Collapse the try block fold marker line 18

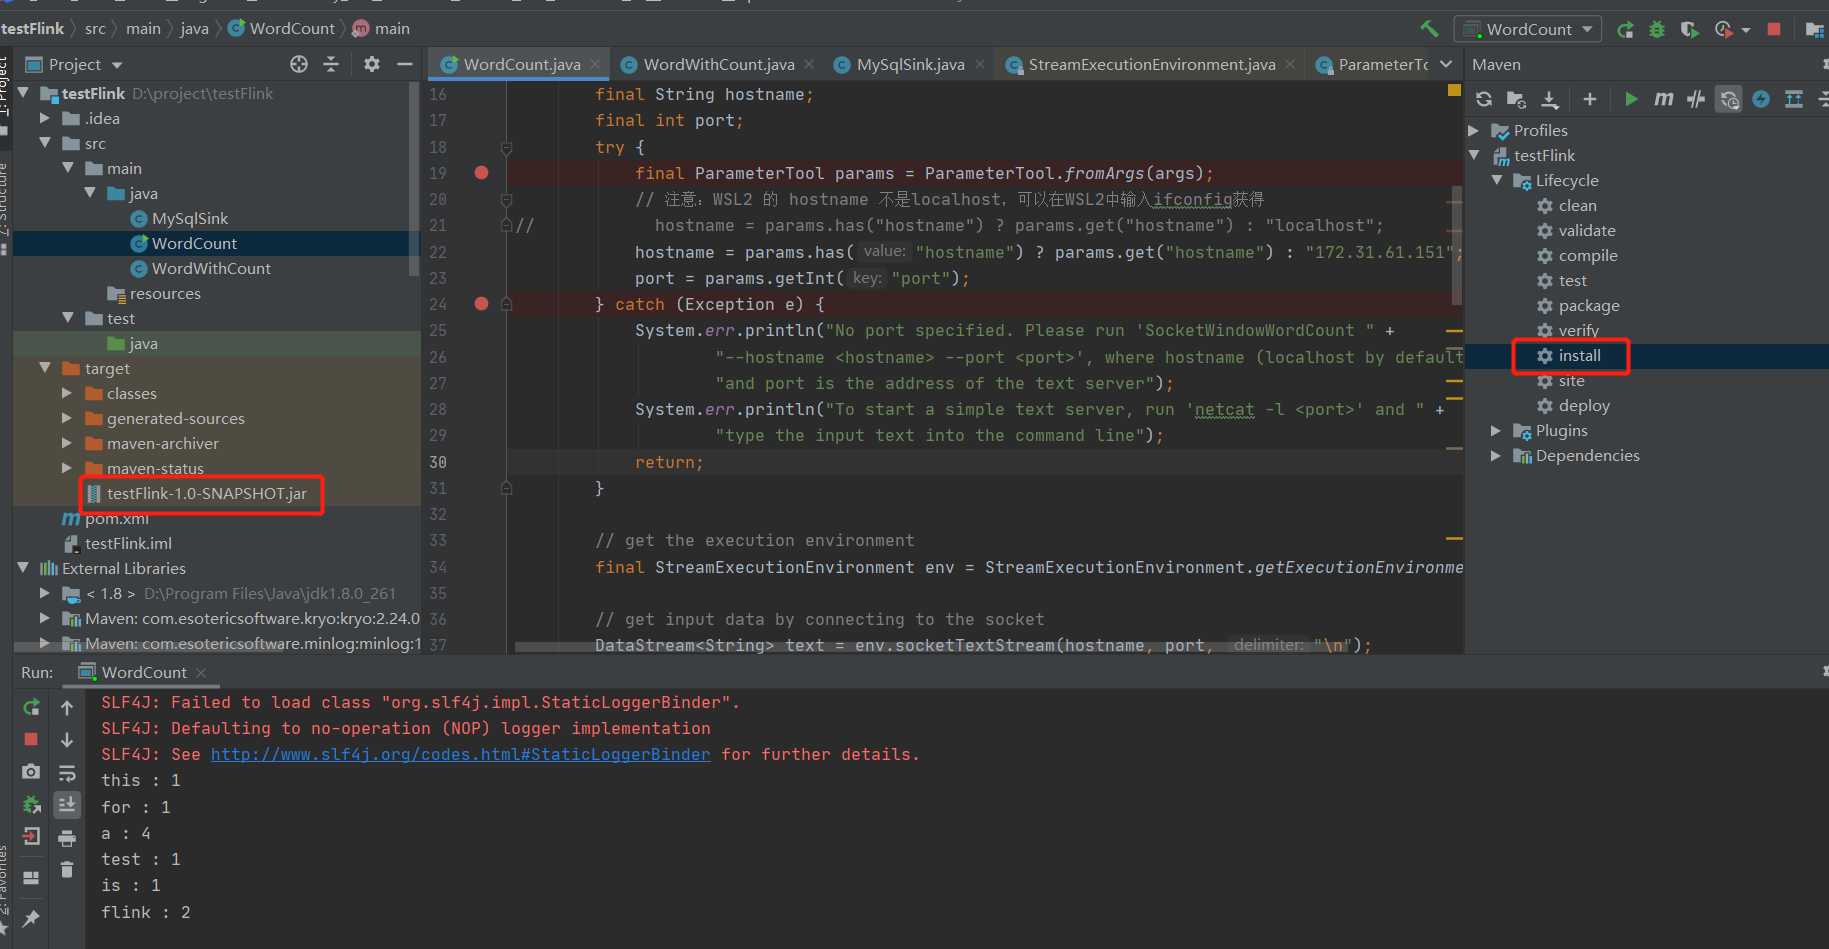506,147
